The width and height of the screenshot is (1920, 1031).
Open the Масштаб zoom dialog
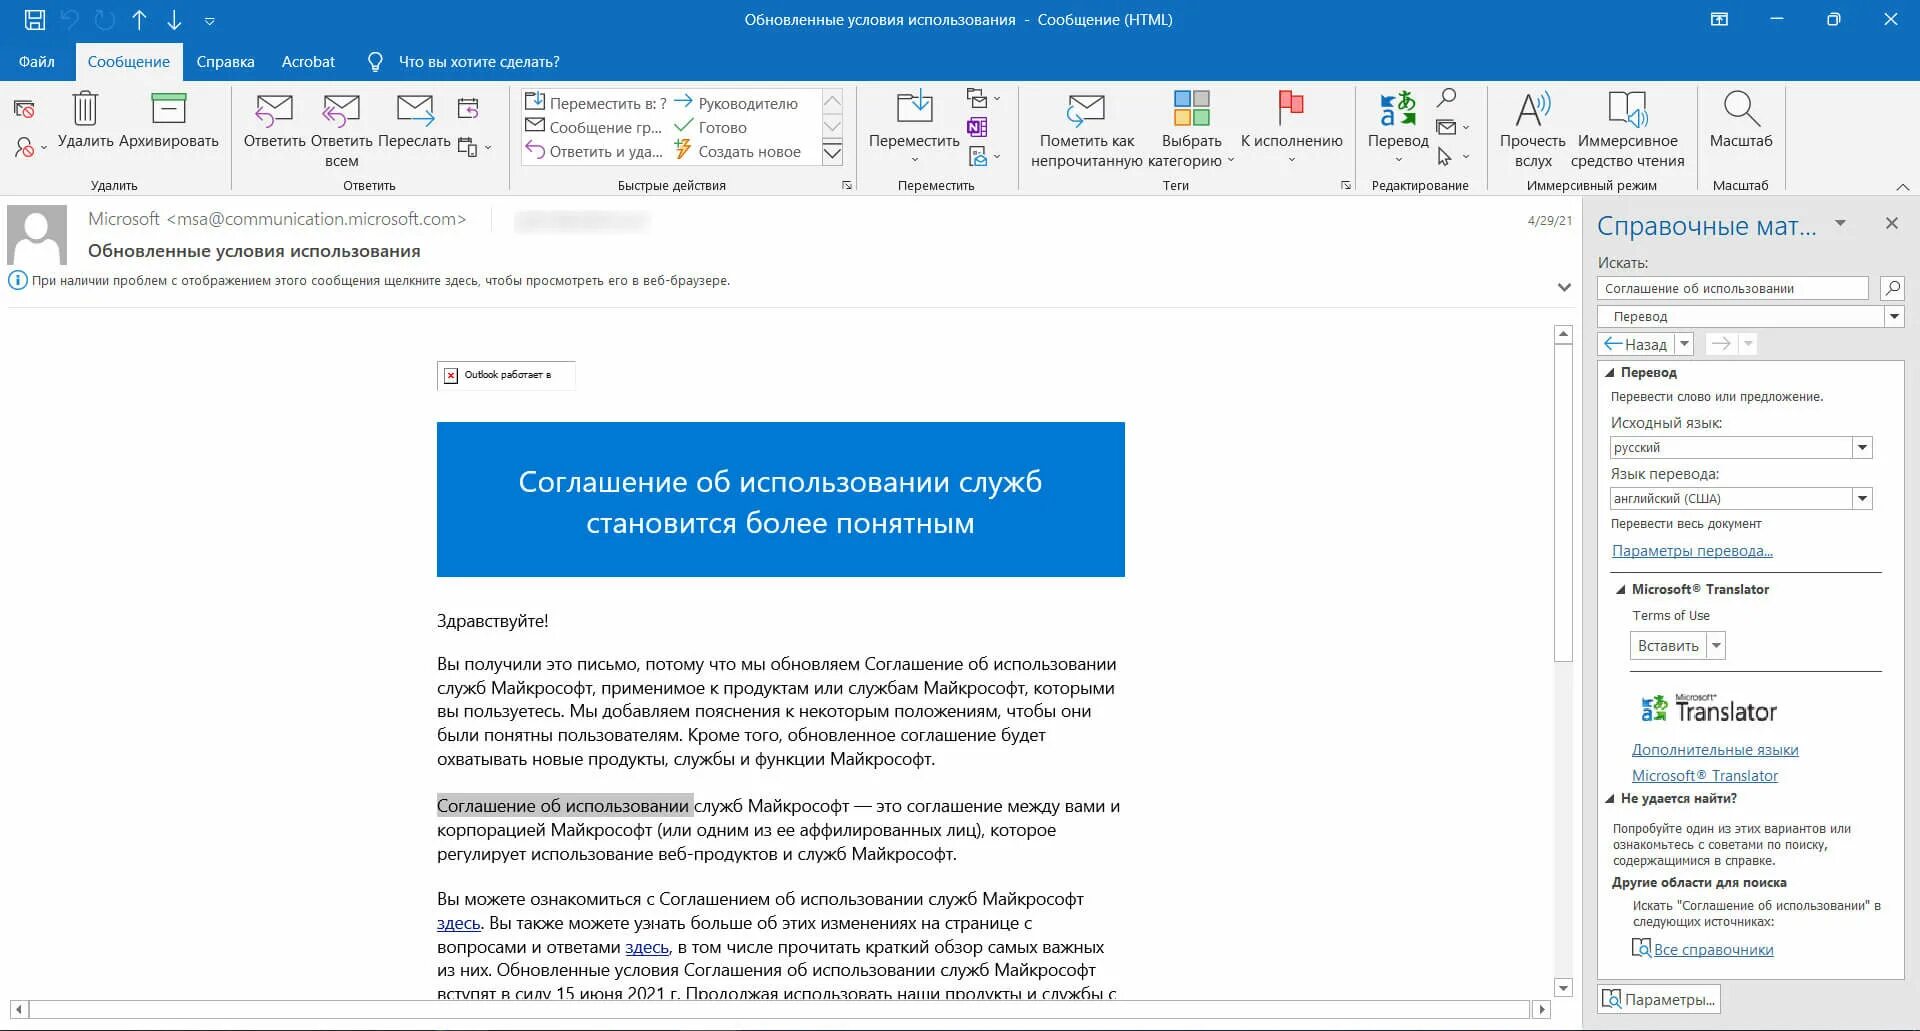1741,122
